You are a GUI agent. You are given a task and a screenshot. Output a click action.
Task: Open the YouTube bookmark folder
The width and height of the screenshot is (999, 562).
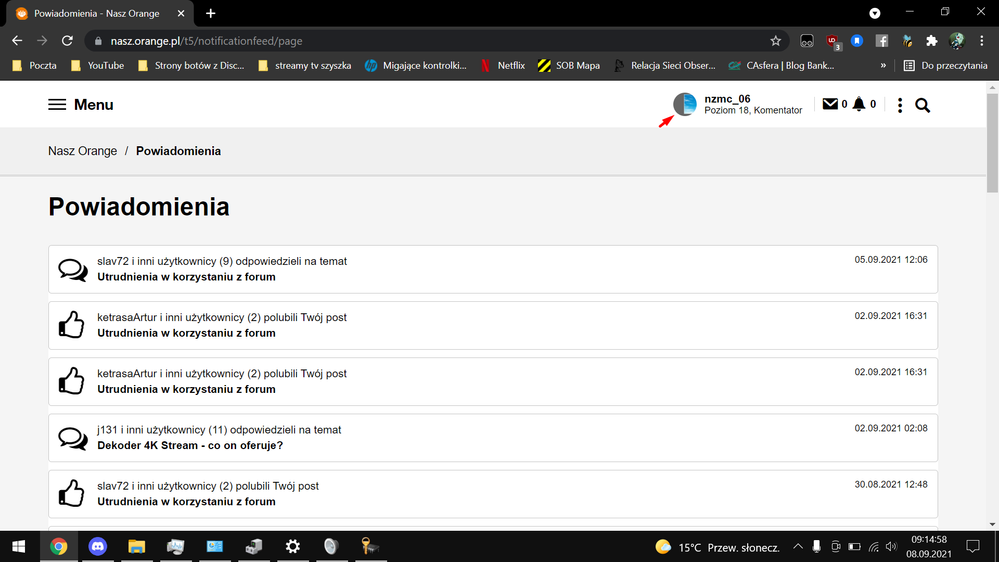click(97, 65)
